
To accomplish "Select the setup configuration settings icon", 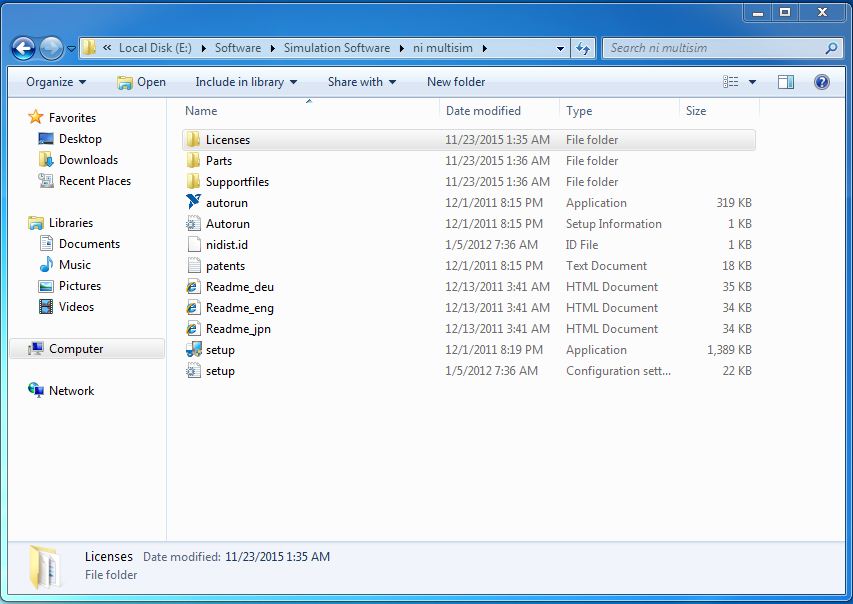I will click(193, 371).
